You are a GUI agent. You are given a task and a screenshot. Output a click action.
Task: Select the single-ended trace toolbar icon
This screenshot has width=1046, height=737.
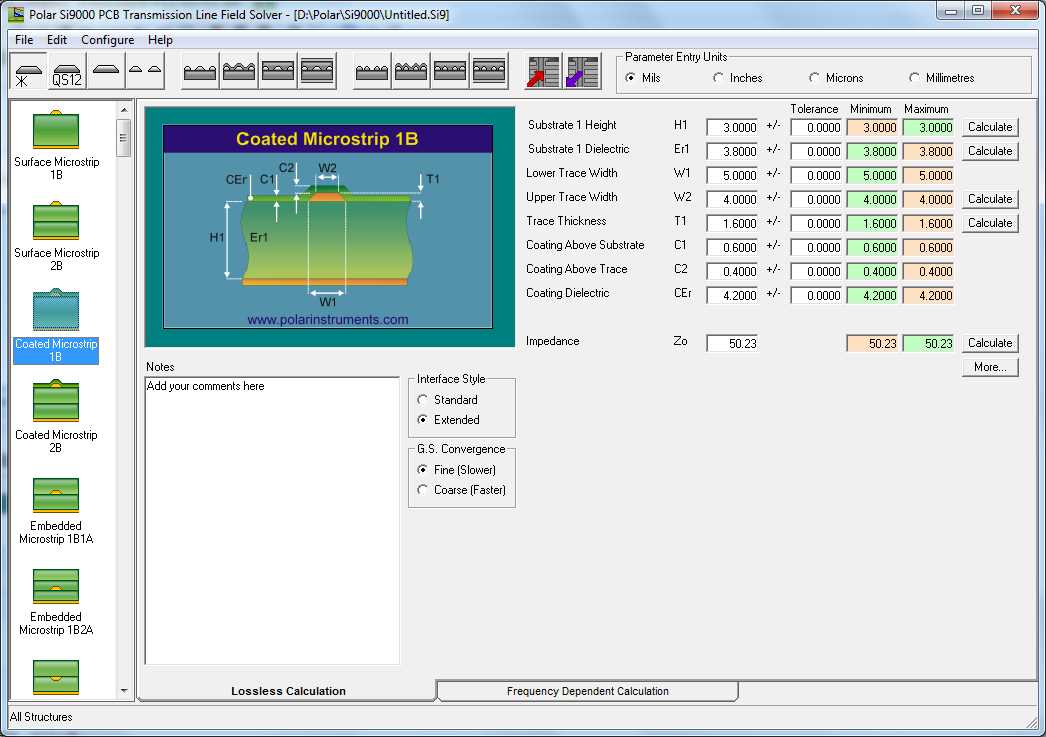(x=106, y=72)
